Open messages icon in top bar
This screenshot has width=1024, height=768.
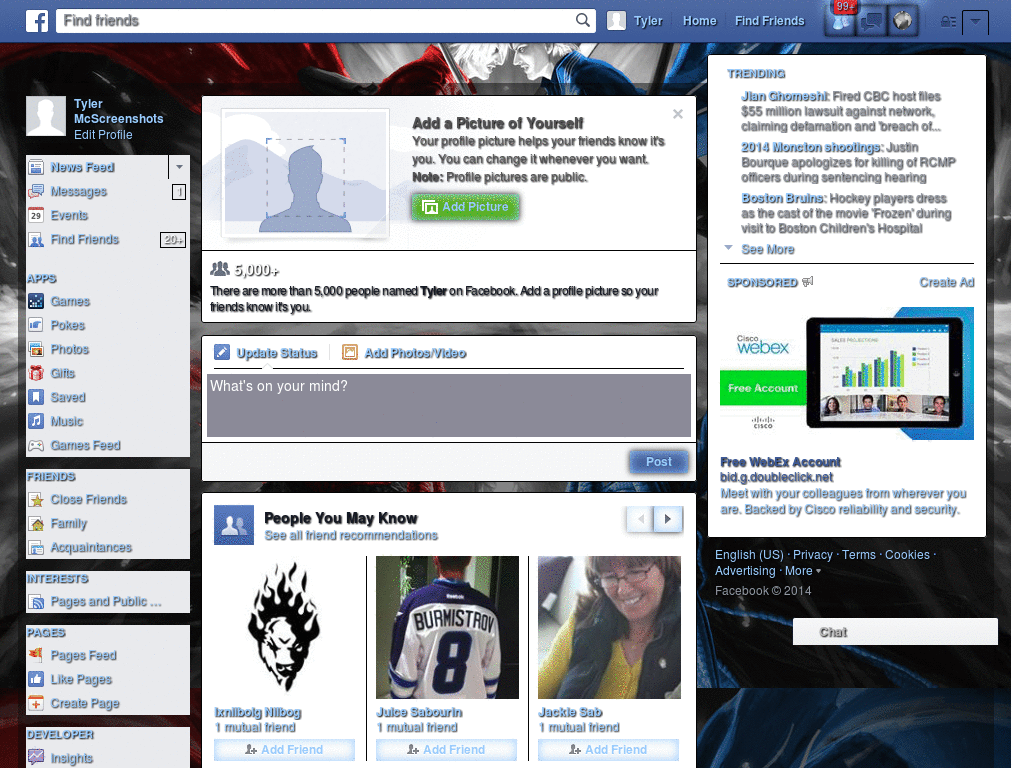pyautogui.click(x=872, y=21)
